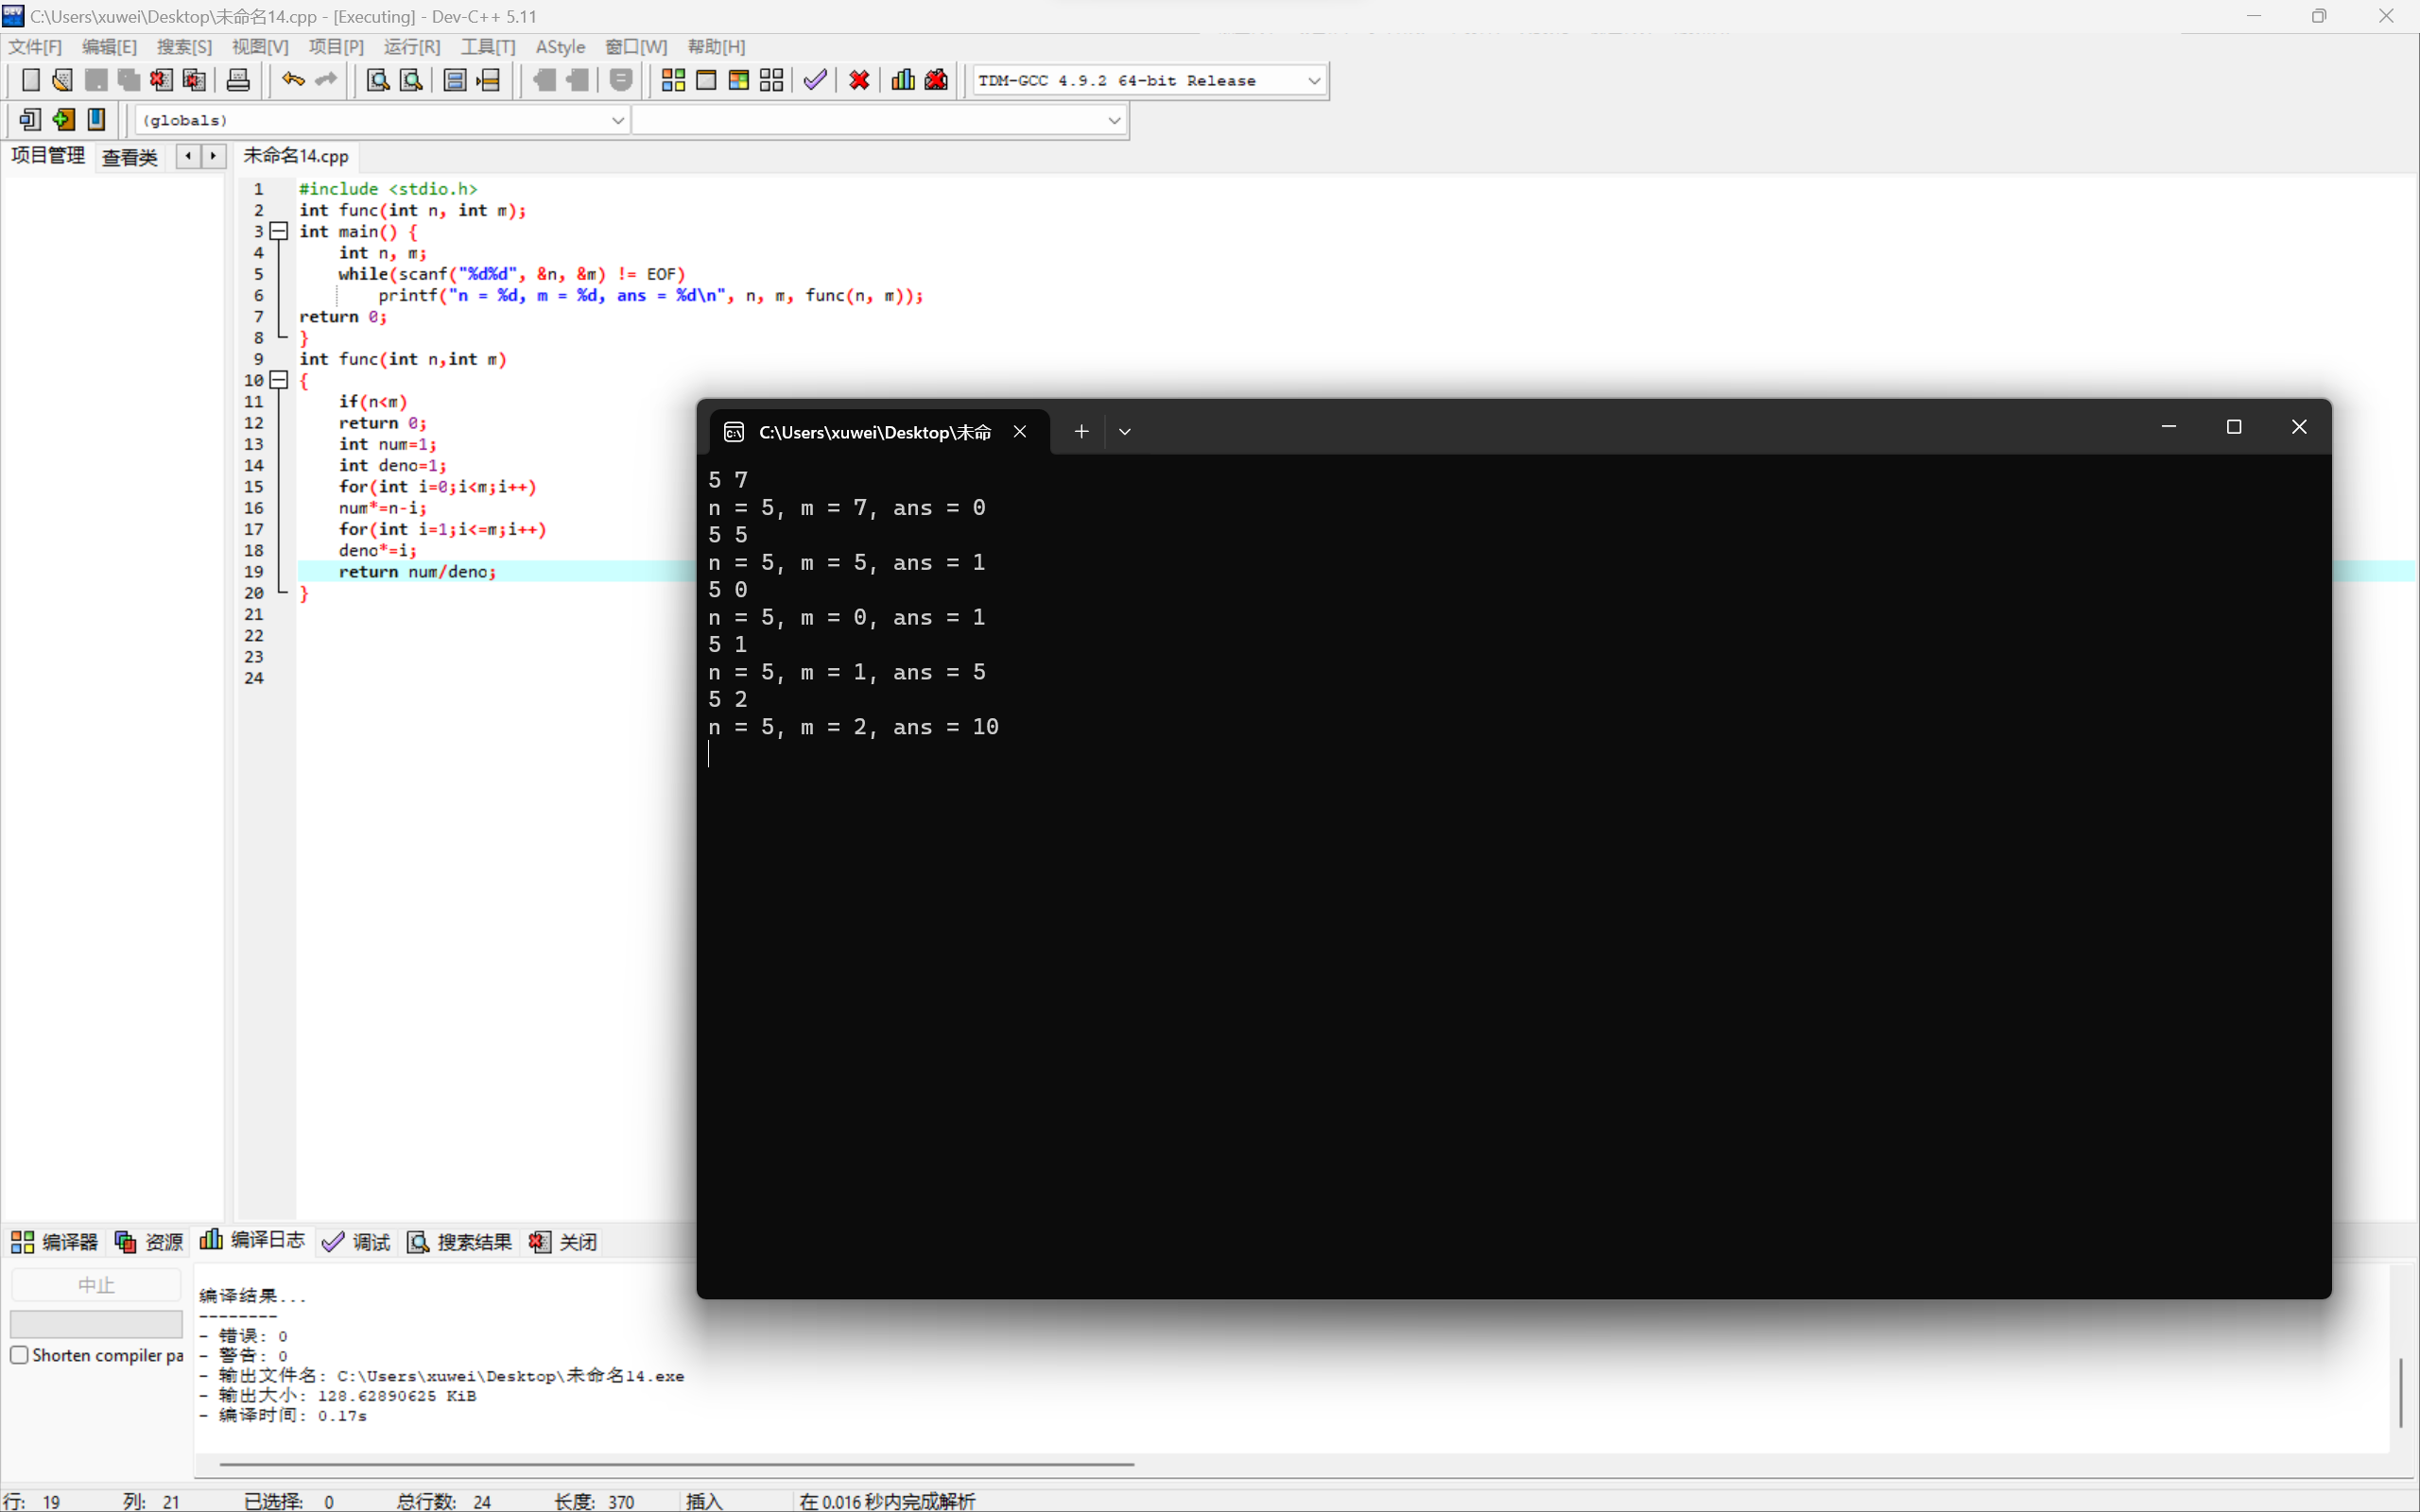Open the (globals) scope dropdown

pyautogui.click(x=617, y=120)
